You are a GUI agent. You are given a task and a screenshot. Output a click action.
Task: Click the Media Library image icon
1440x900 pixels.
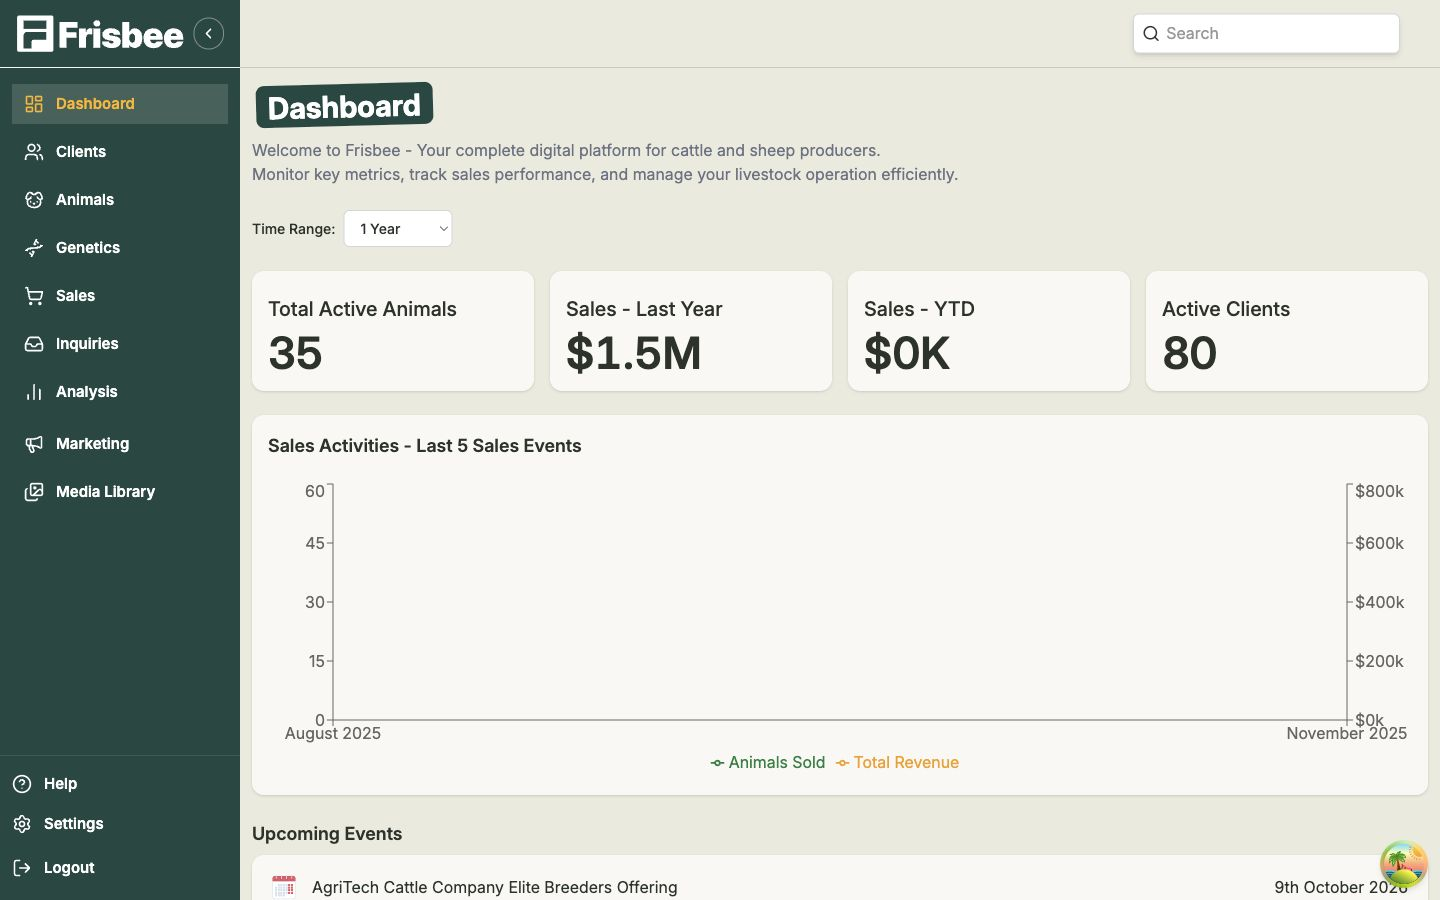tap(34, 492)
